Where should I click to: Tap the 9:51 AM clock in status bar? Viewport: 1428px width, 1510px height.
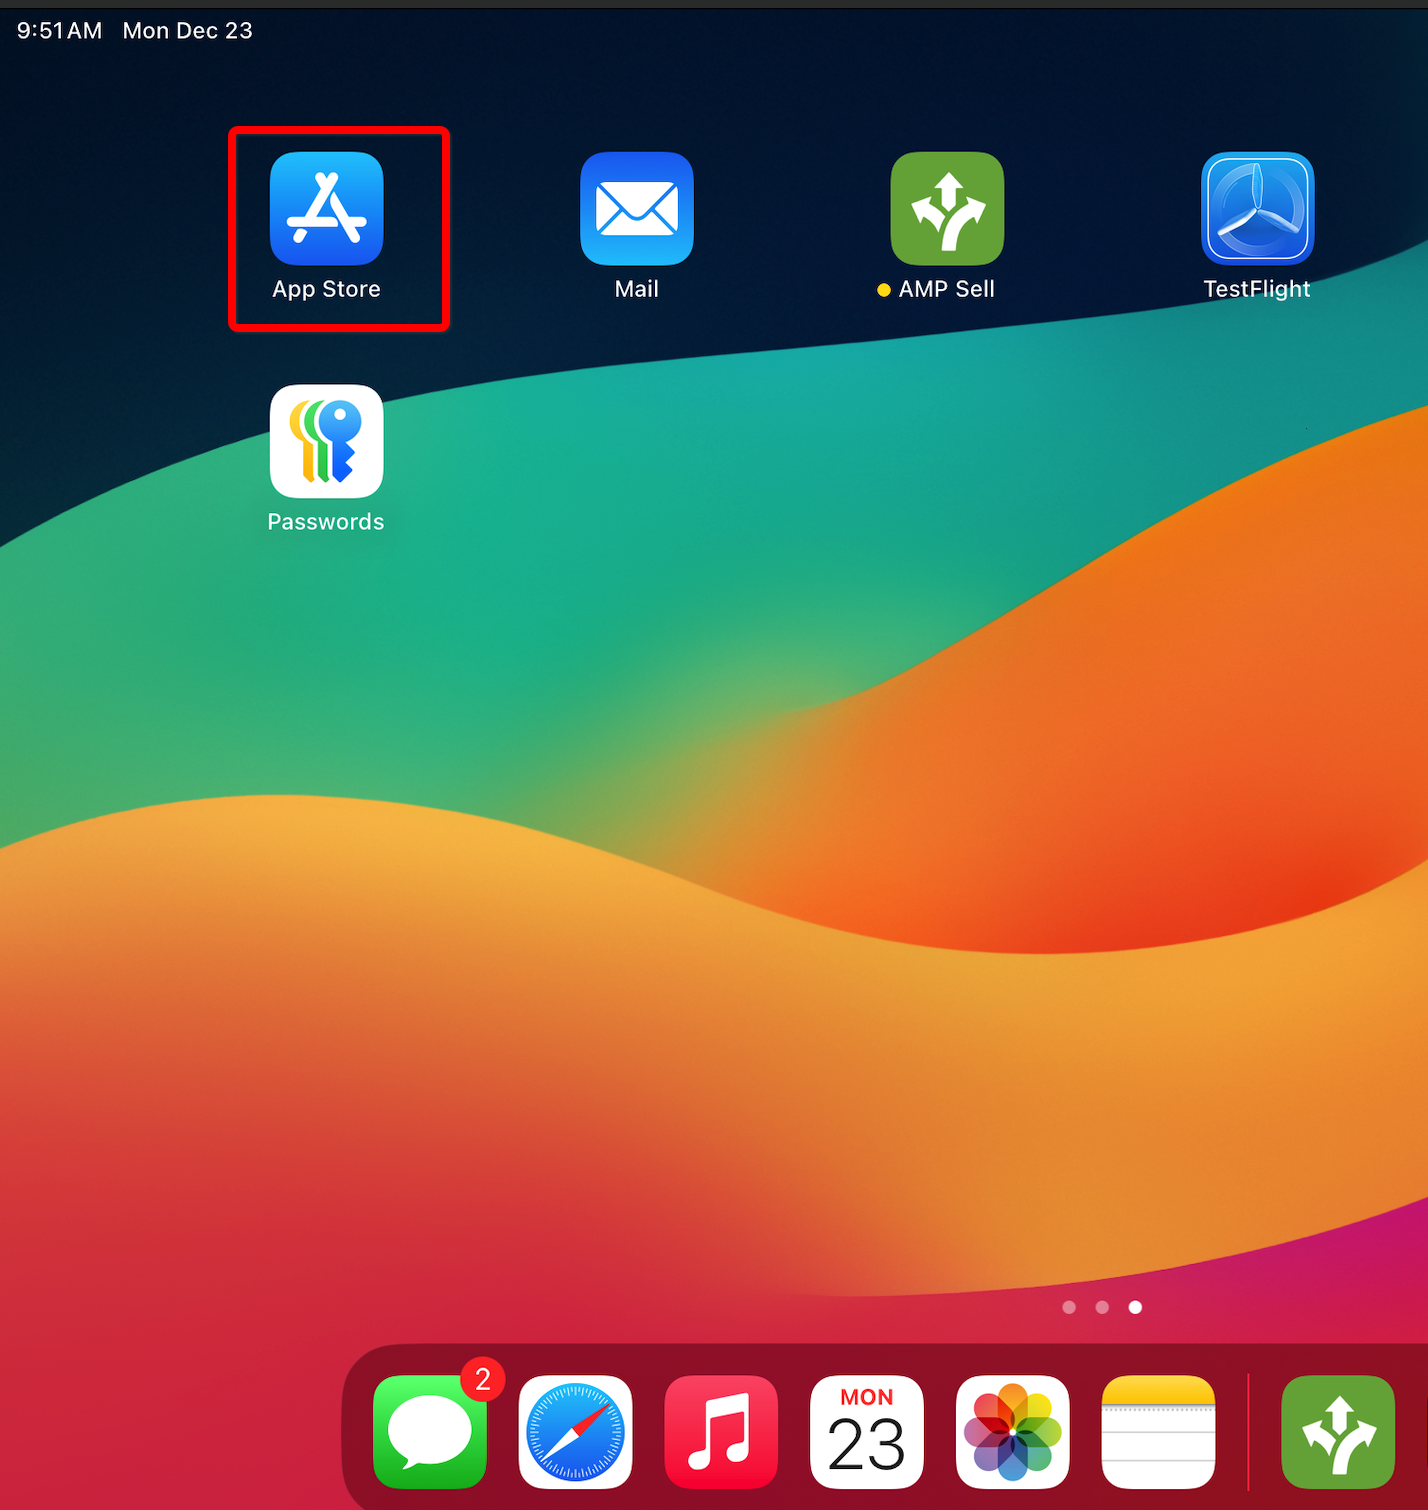click(x=60, y=31)
